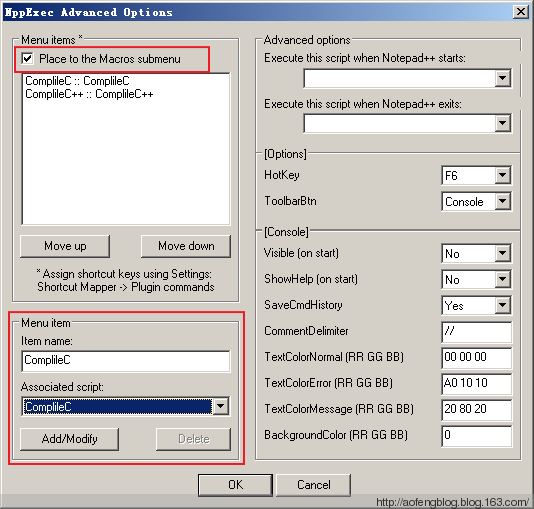The image size is (534, 509).
Task: Click the BackgroundColor value field
Action: click(x=476, y=435)
